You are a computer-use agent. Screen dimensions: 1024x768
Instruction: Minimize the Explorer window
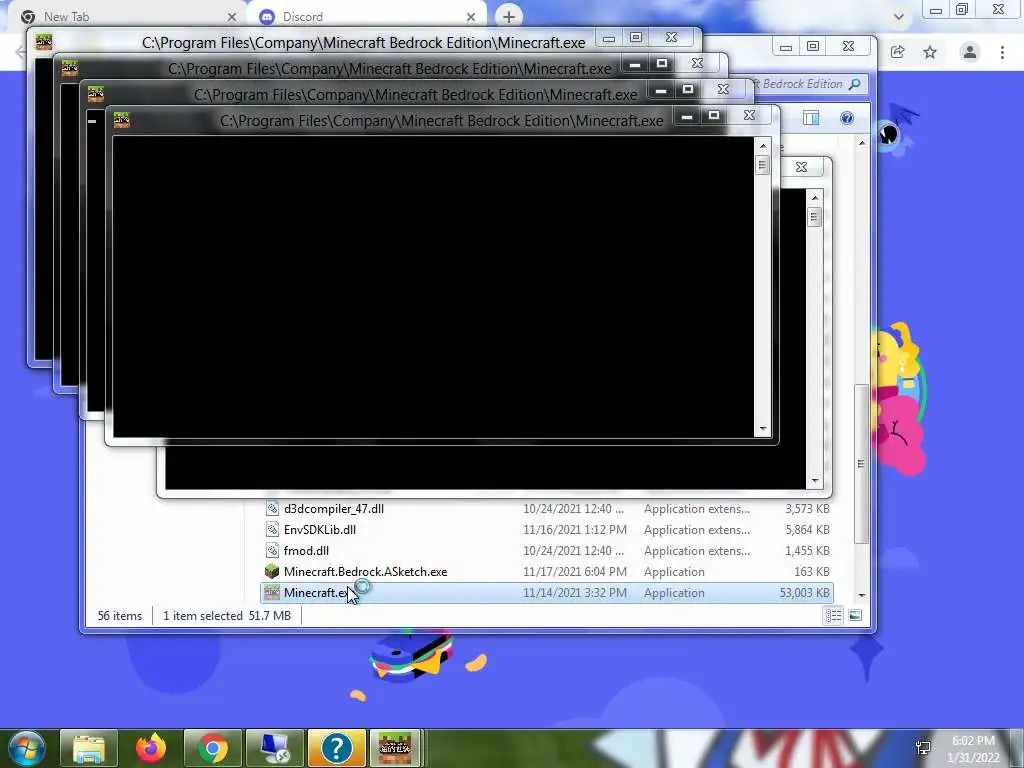point(786,47)
